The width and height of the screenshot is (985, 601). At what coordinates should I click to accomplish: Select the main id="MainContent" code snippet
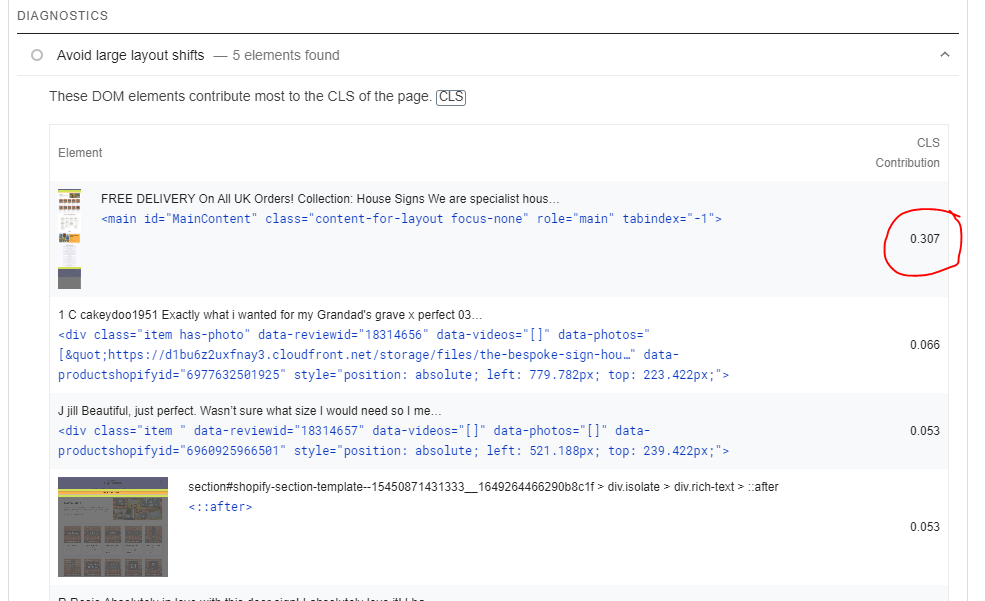click(411, 219)
